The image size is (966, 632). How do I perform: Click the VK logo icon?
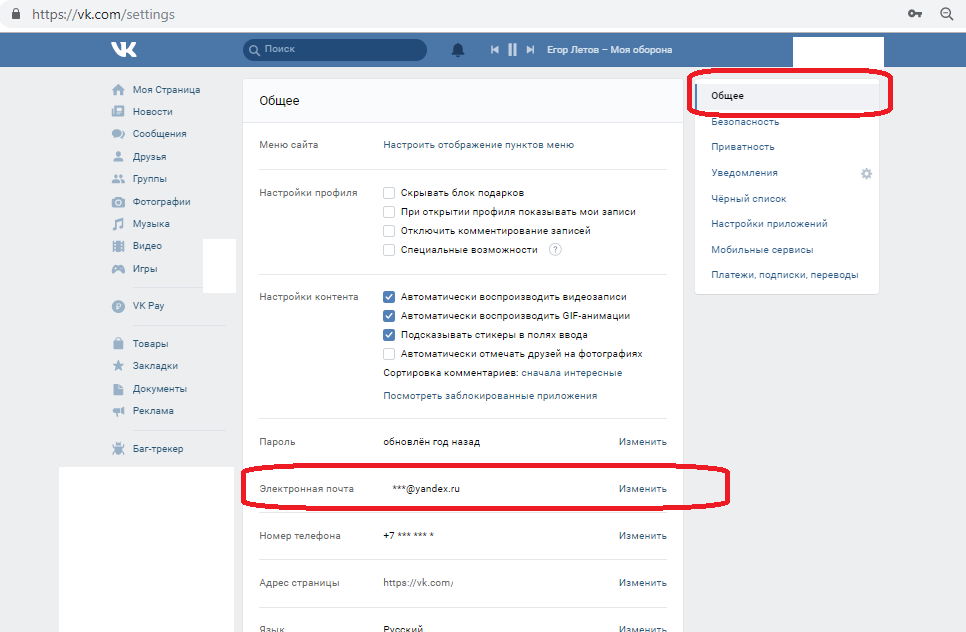point(124,49)
